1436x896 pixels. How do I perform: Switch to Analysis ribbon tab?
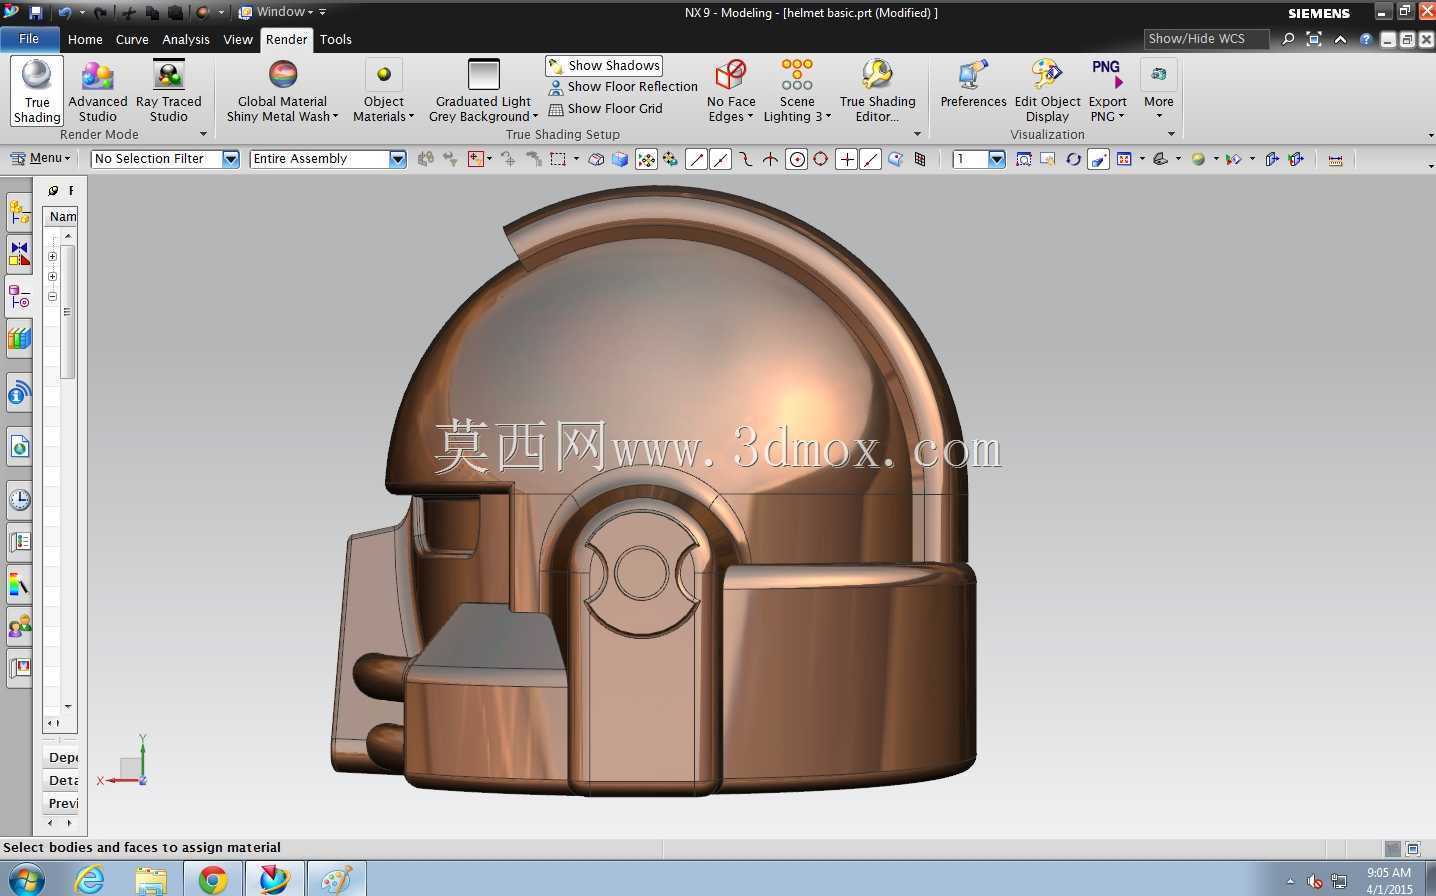pyautogui.click(x=186, y=40)
